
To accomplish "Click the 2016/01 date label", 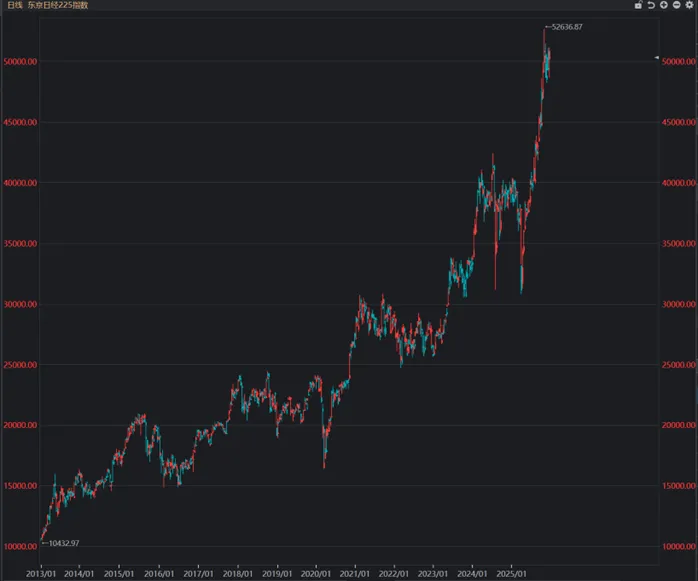I will pyautogui.click(x=159, y=574).
